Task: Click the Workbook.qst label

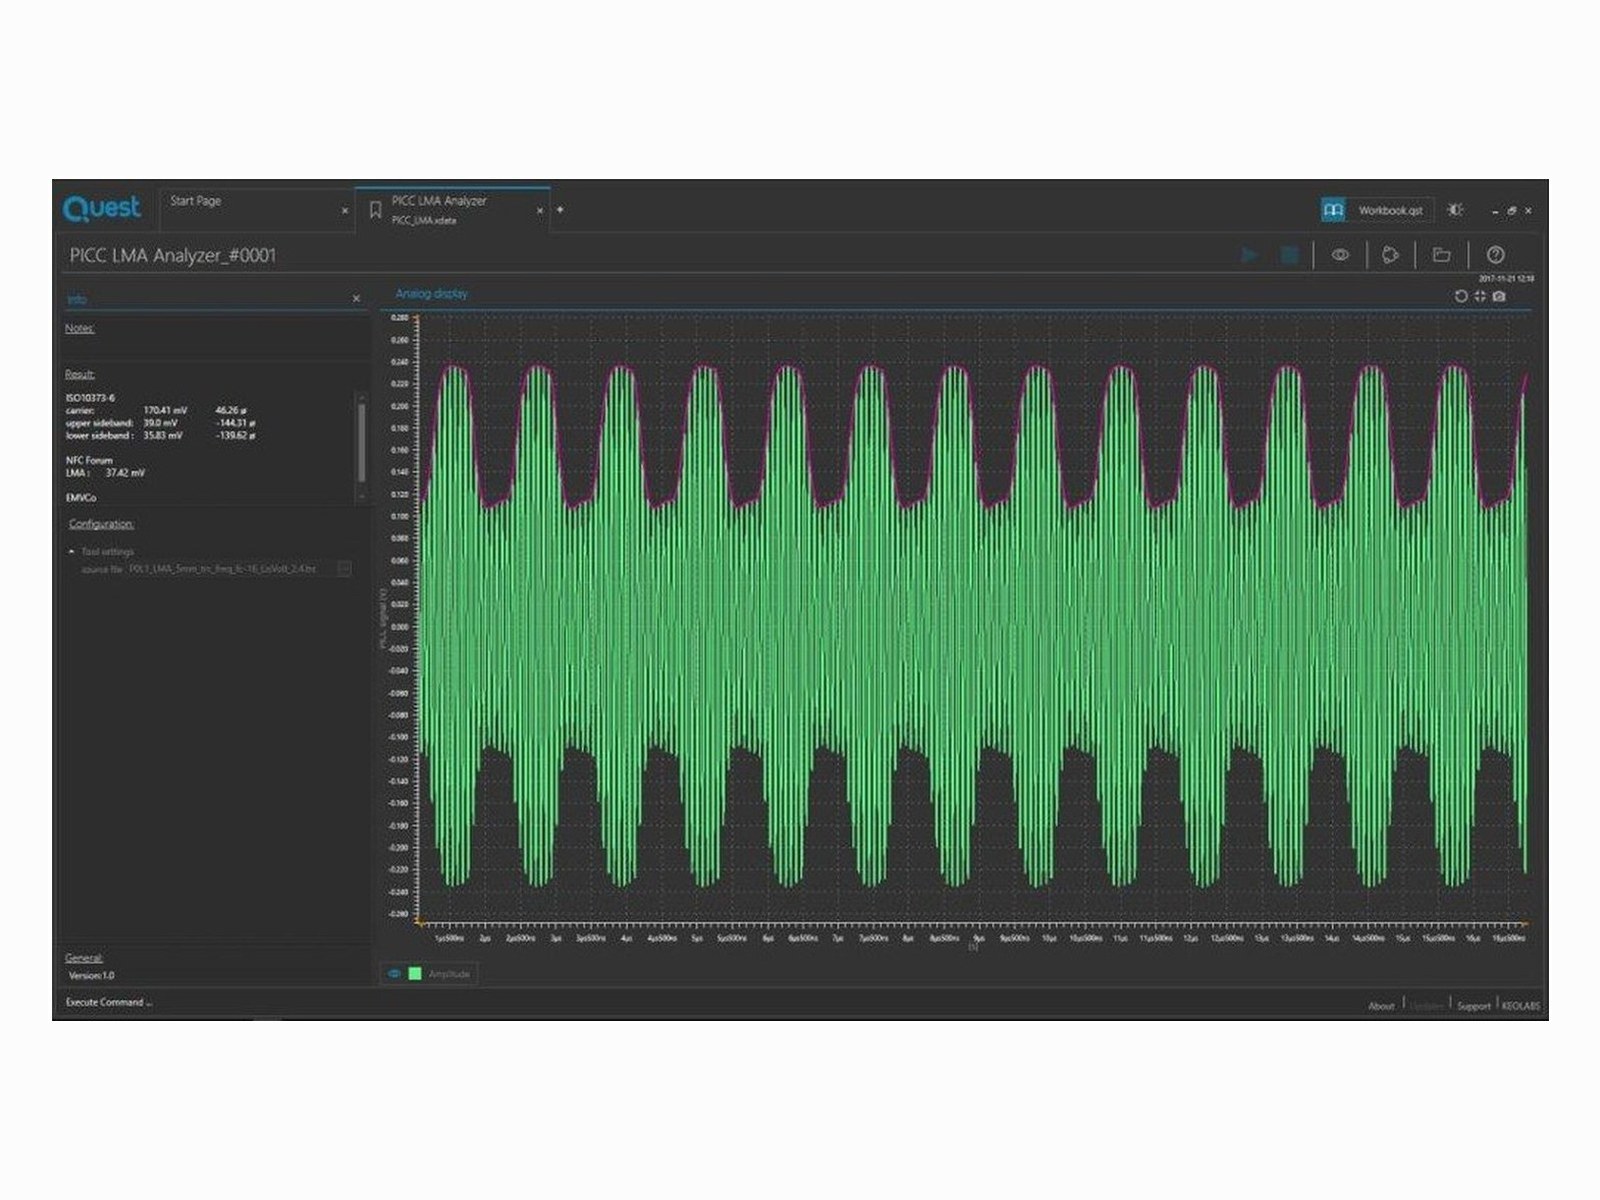Action: 1390,211
